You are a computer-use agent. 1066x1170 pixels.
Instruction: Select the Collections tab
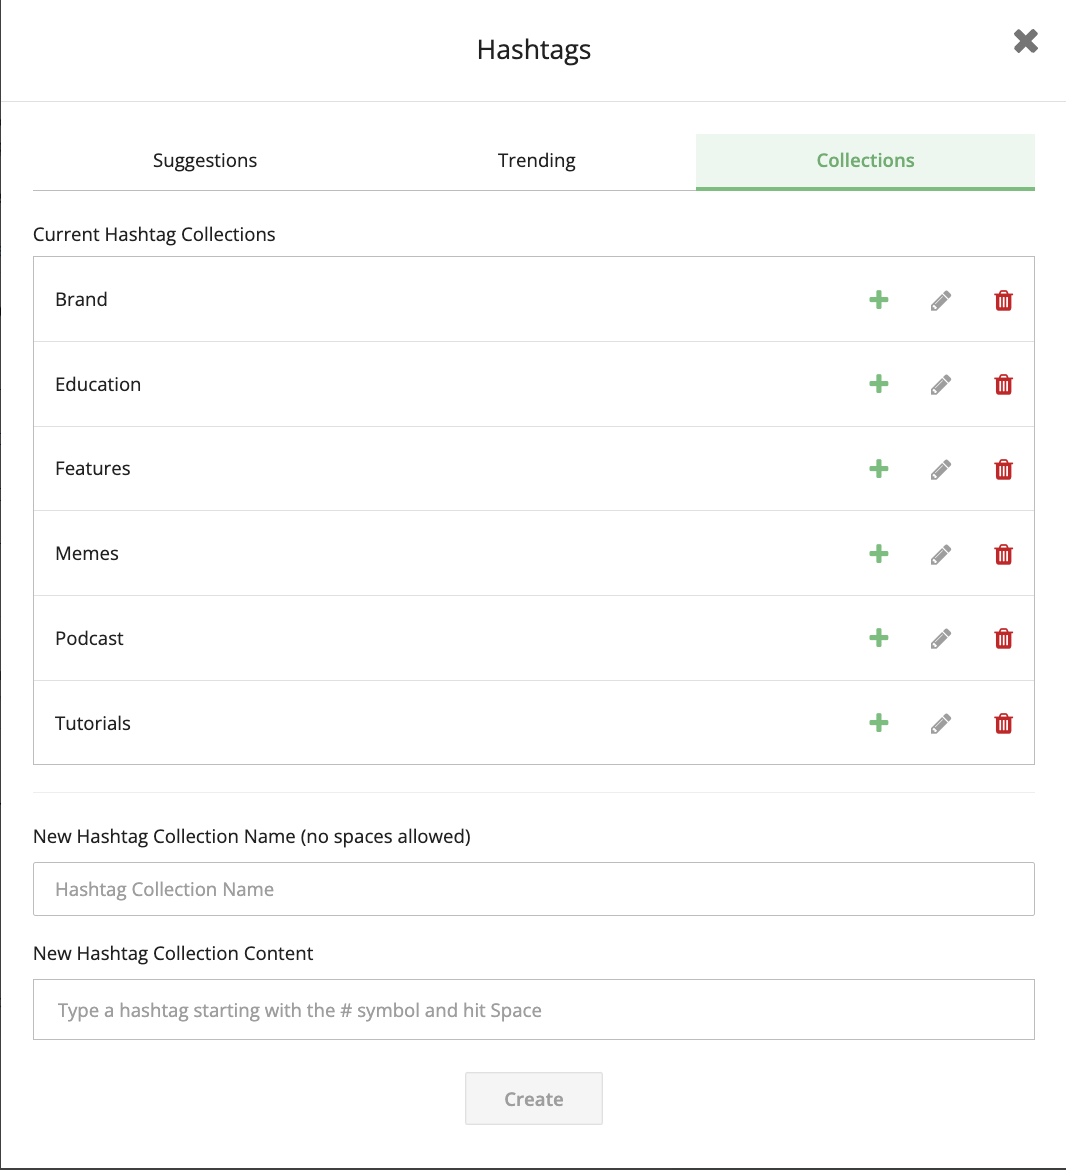864,160
